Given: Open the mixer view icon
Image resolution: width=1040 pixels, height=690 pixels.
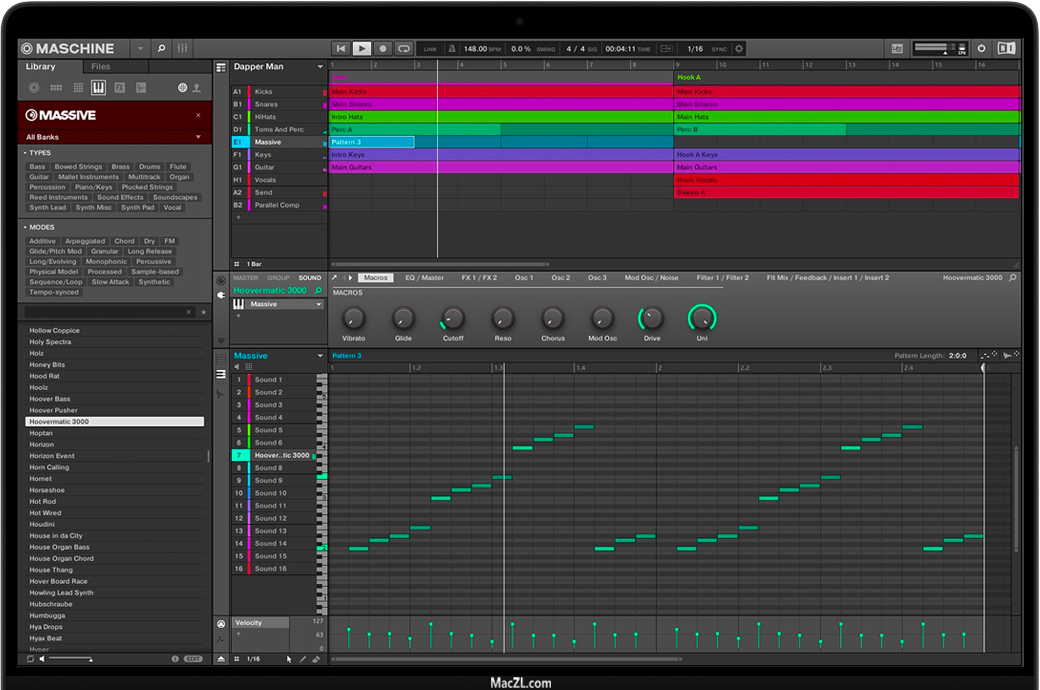Looking at the screenshot, I should [183, 48].
